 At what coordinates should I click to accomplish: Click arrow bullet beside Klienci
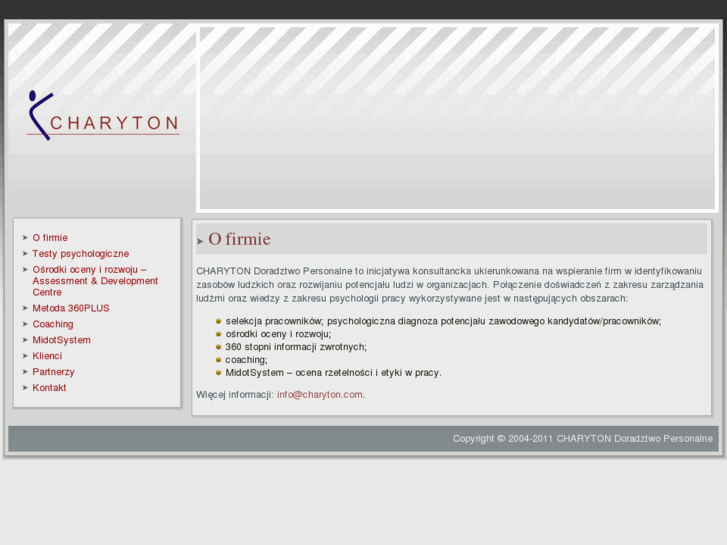26,356
